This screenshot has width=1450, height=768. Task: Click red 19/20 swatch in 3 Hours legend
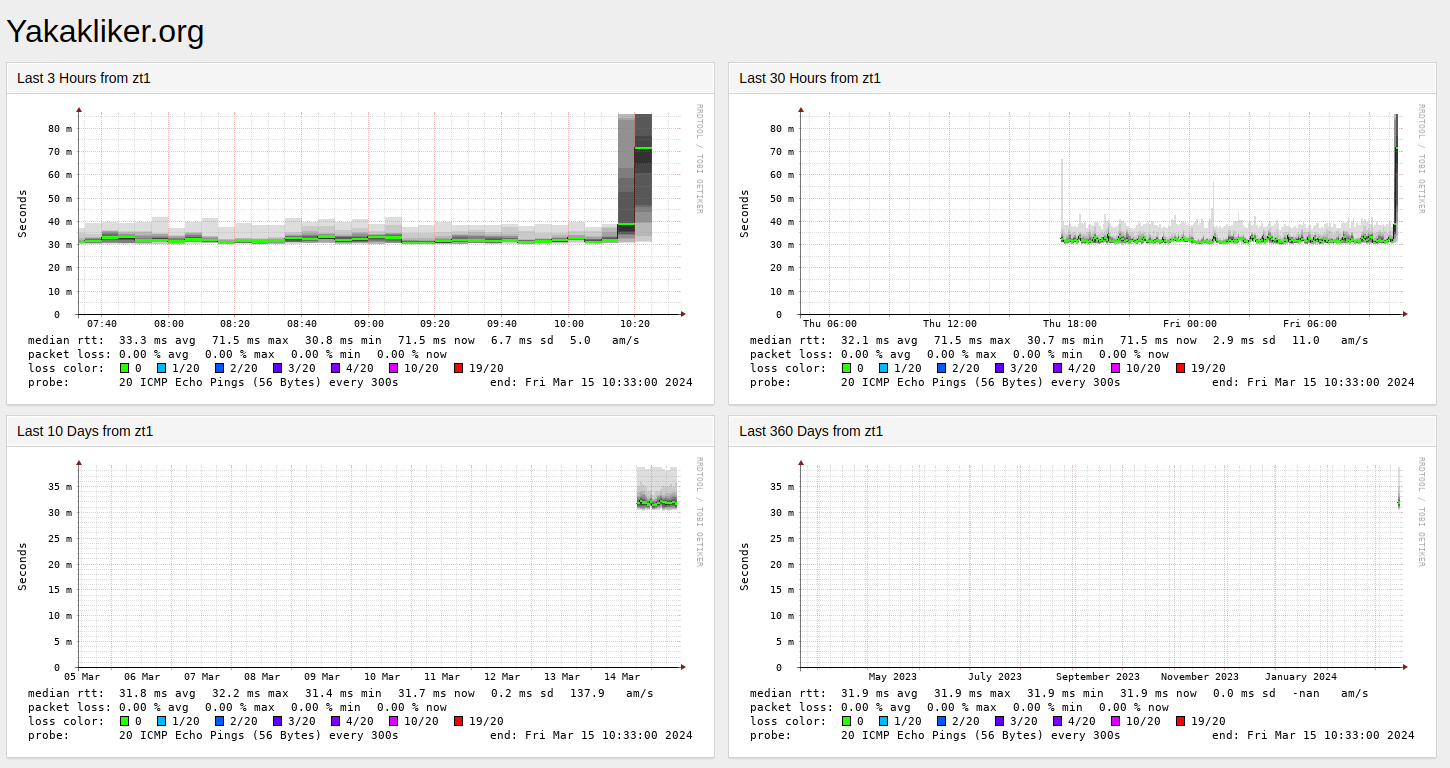pos(459,368)
